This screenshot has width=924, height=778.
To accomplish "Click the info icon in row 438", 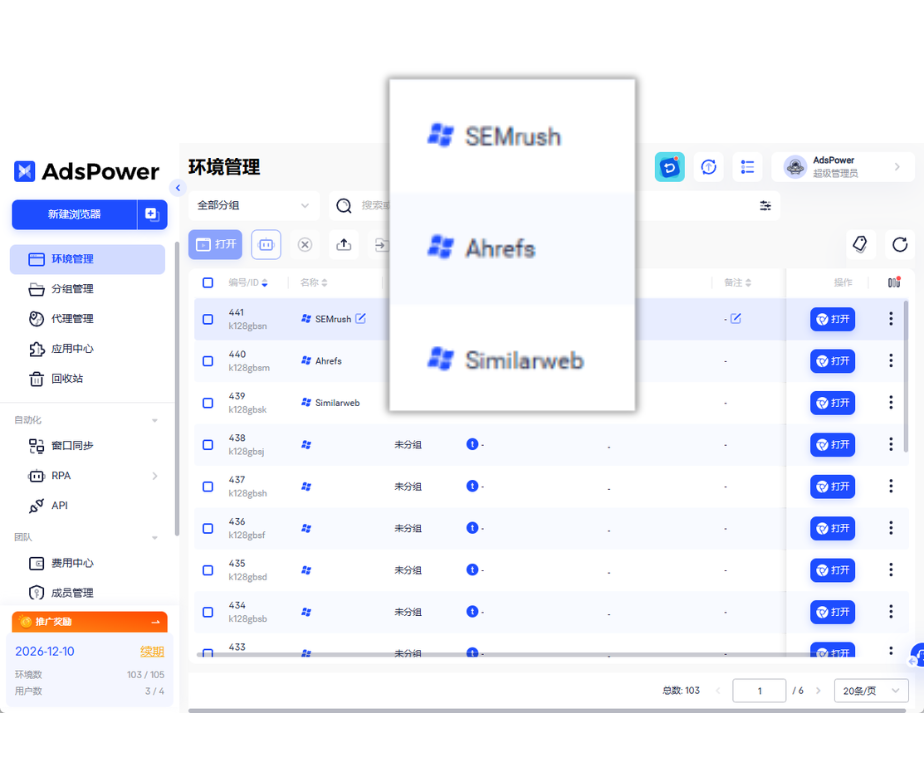I will pyautogui.click(x=472, y=444).
